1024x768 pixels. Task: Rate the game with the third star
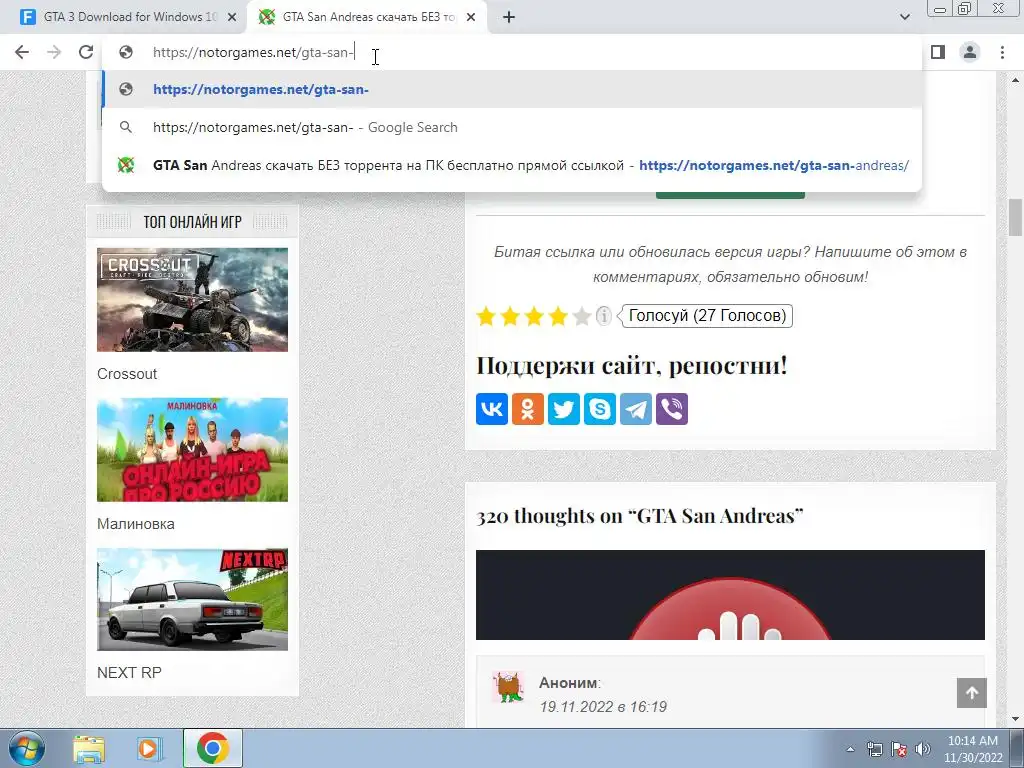click(x=534, y=316)
